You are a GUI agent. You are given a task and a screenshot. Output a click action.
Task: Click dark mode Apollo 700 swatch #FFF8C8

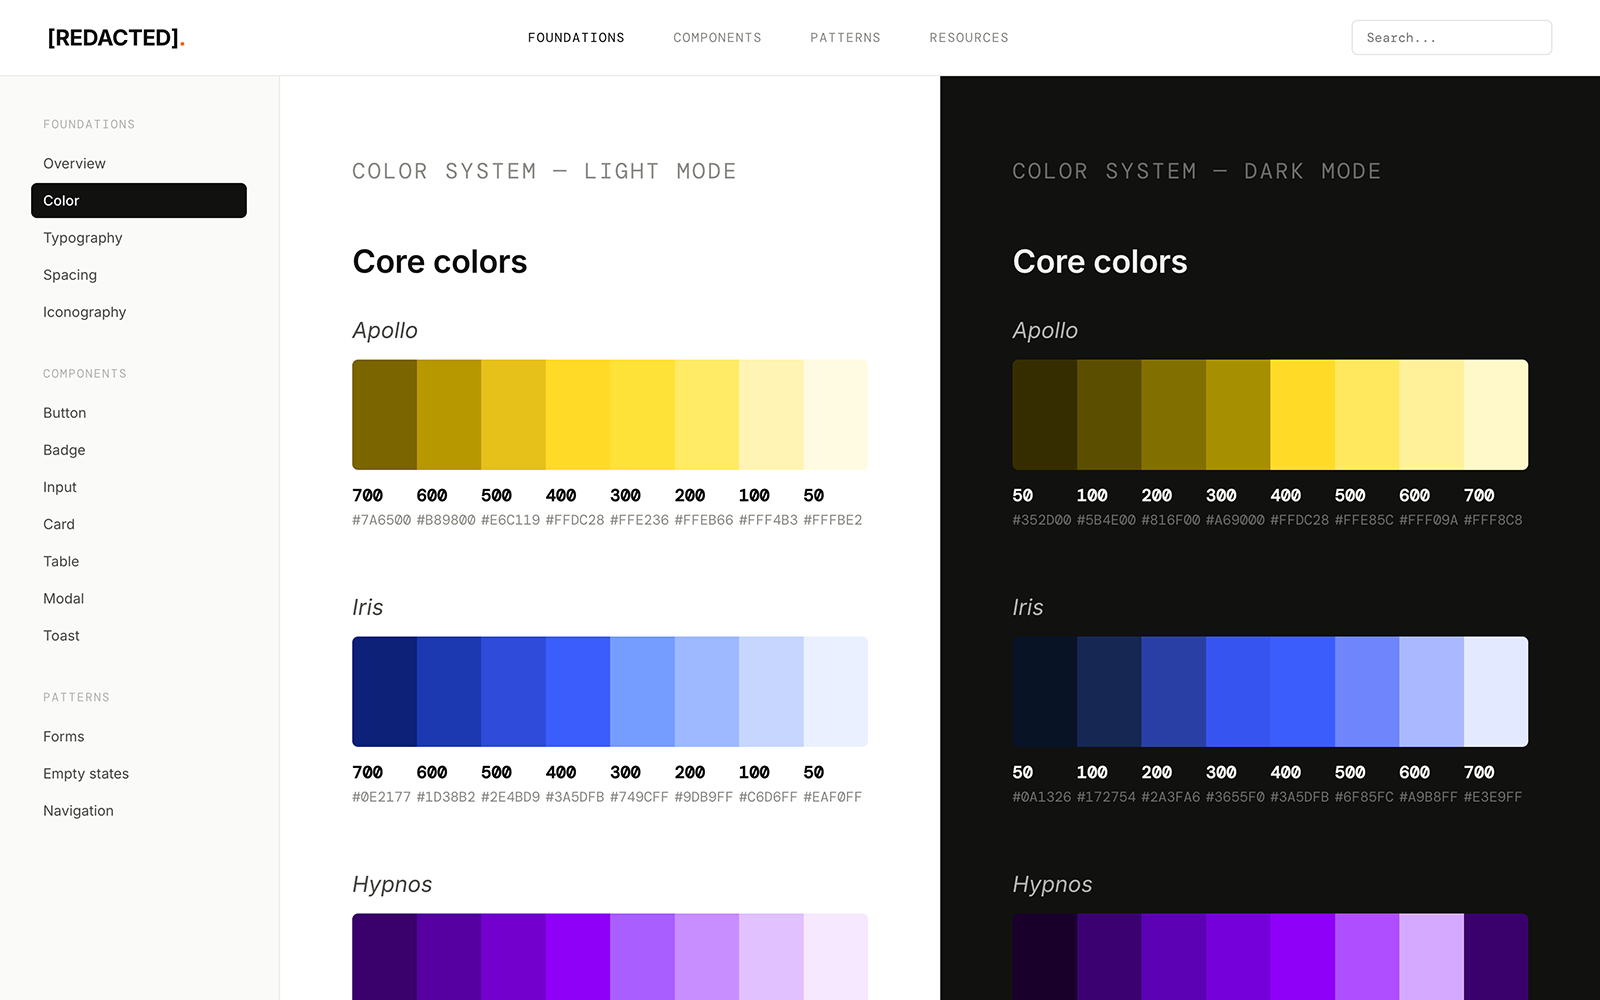click(x=1496, y=415)
